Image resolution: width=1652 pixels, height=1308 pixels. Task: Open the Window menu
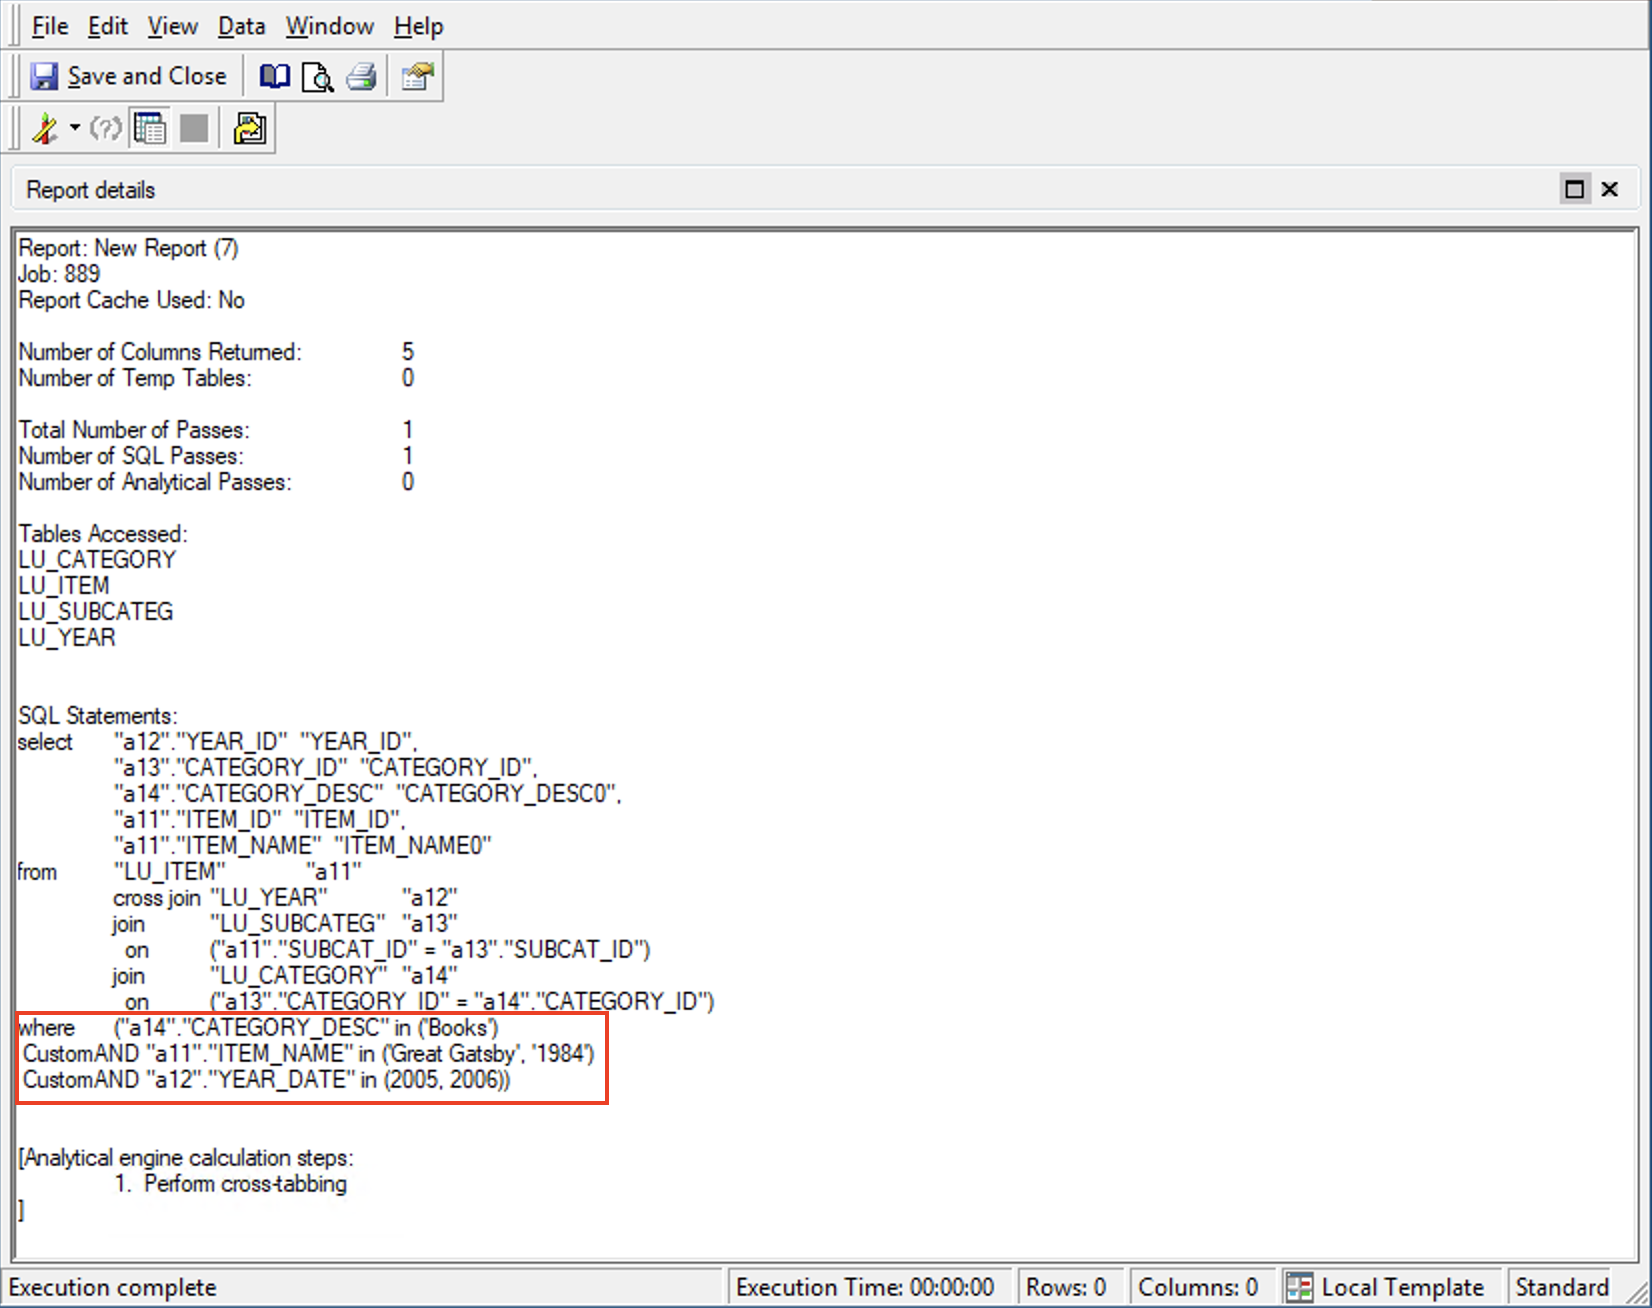pos(330,25)
